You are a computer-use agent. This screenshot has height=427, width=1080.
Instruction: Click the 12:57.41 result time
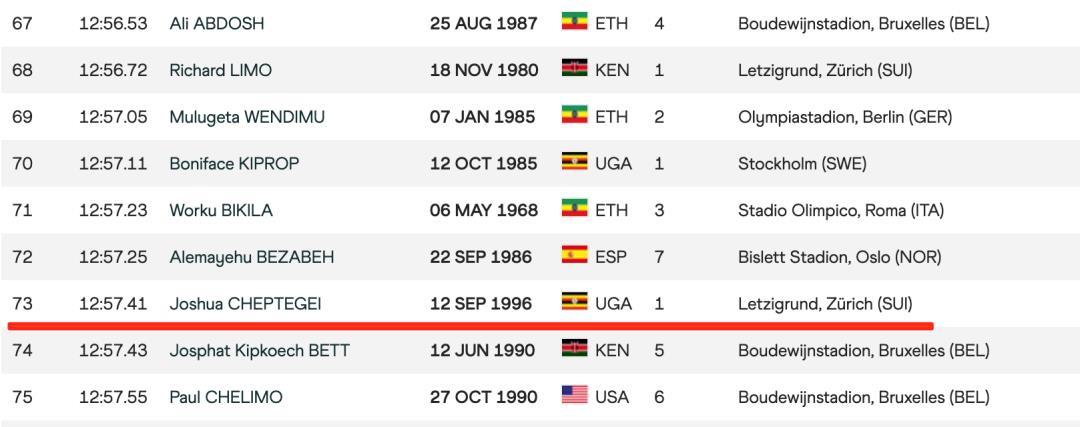[x=113, y=303]
